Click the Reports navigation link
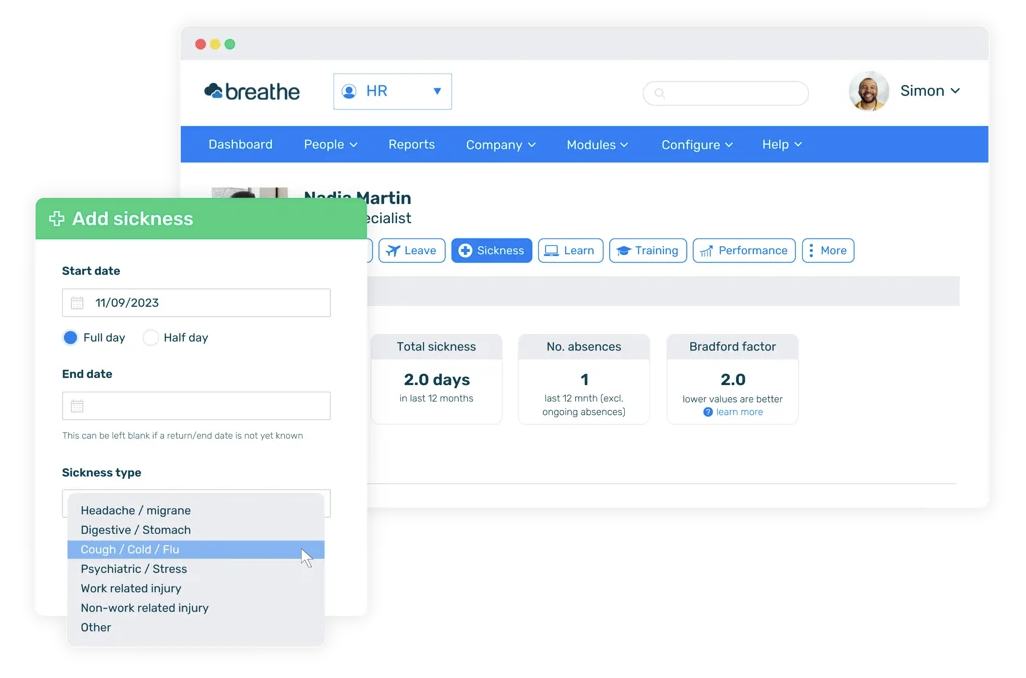 [x=411, y=144]
